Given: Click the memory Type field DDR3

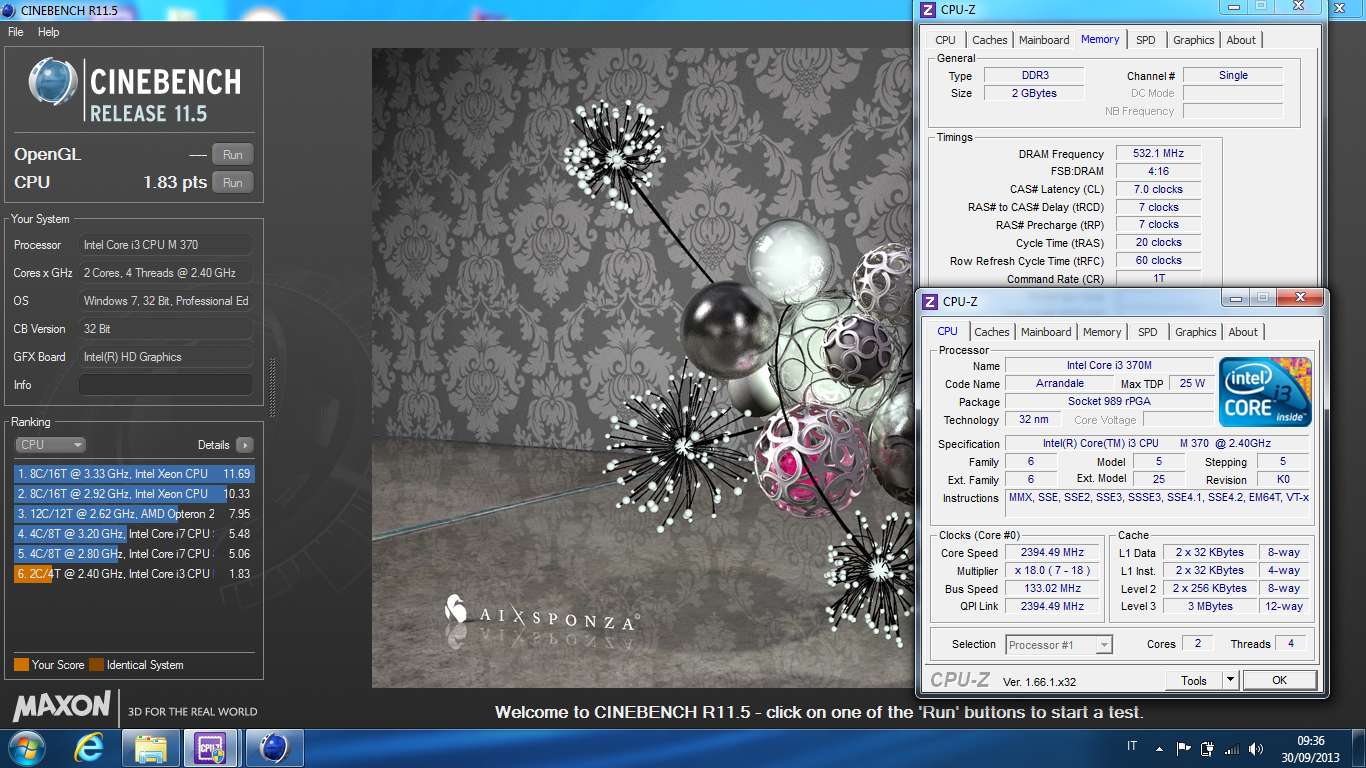Looking at the screenshot, I should point(1034,76).
